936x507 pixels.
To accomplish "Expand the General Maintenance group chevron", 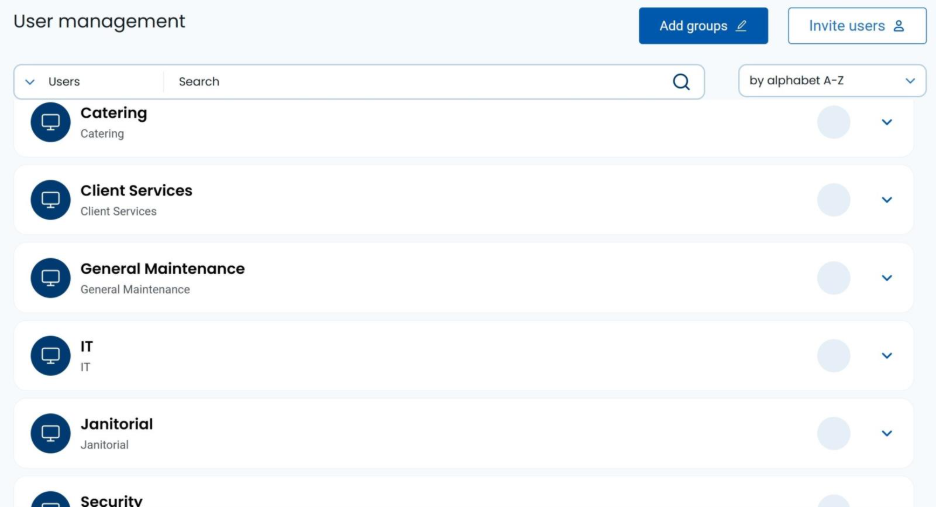I will point(887,278).
